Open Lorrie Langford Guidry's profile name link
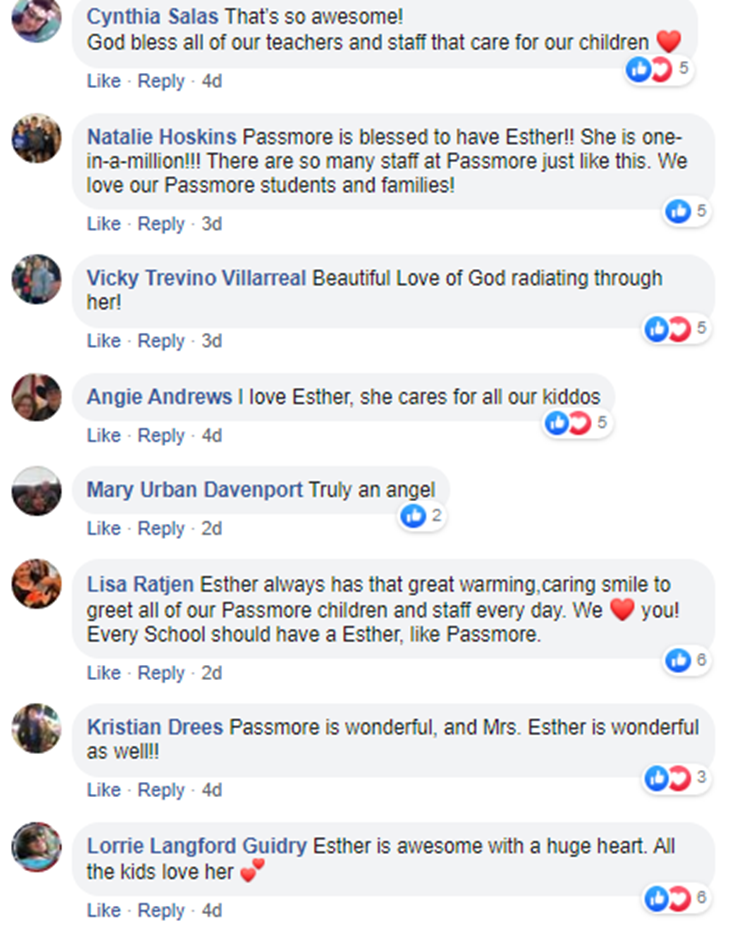Image resolution: width=750 pixels, height=931 pixels. 197,846
